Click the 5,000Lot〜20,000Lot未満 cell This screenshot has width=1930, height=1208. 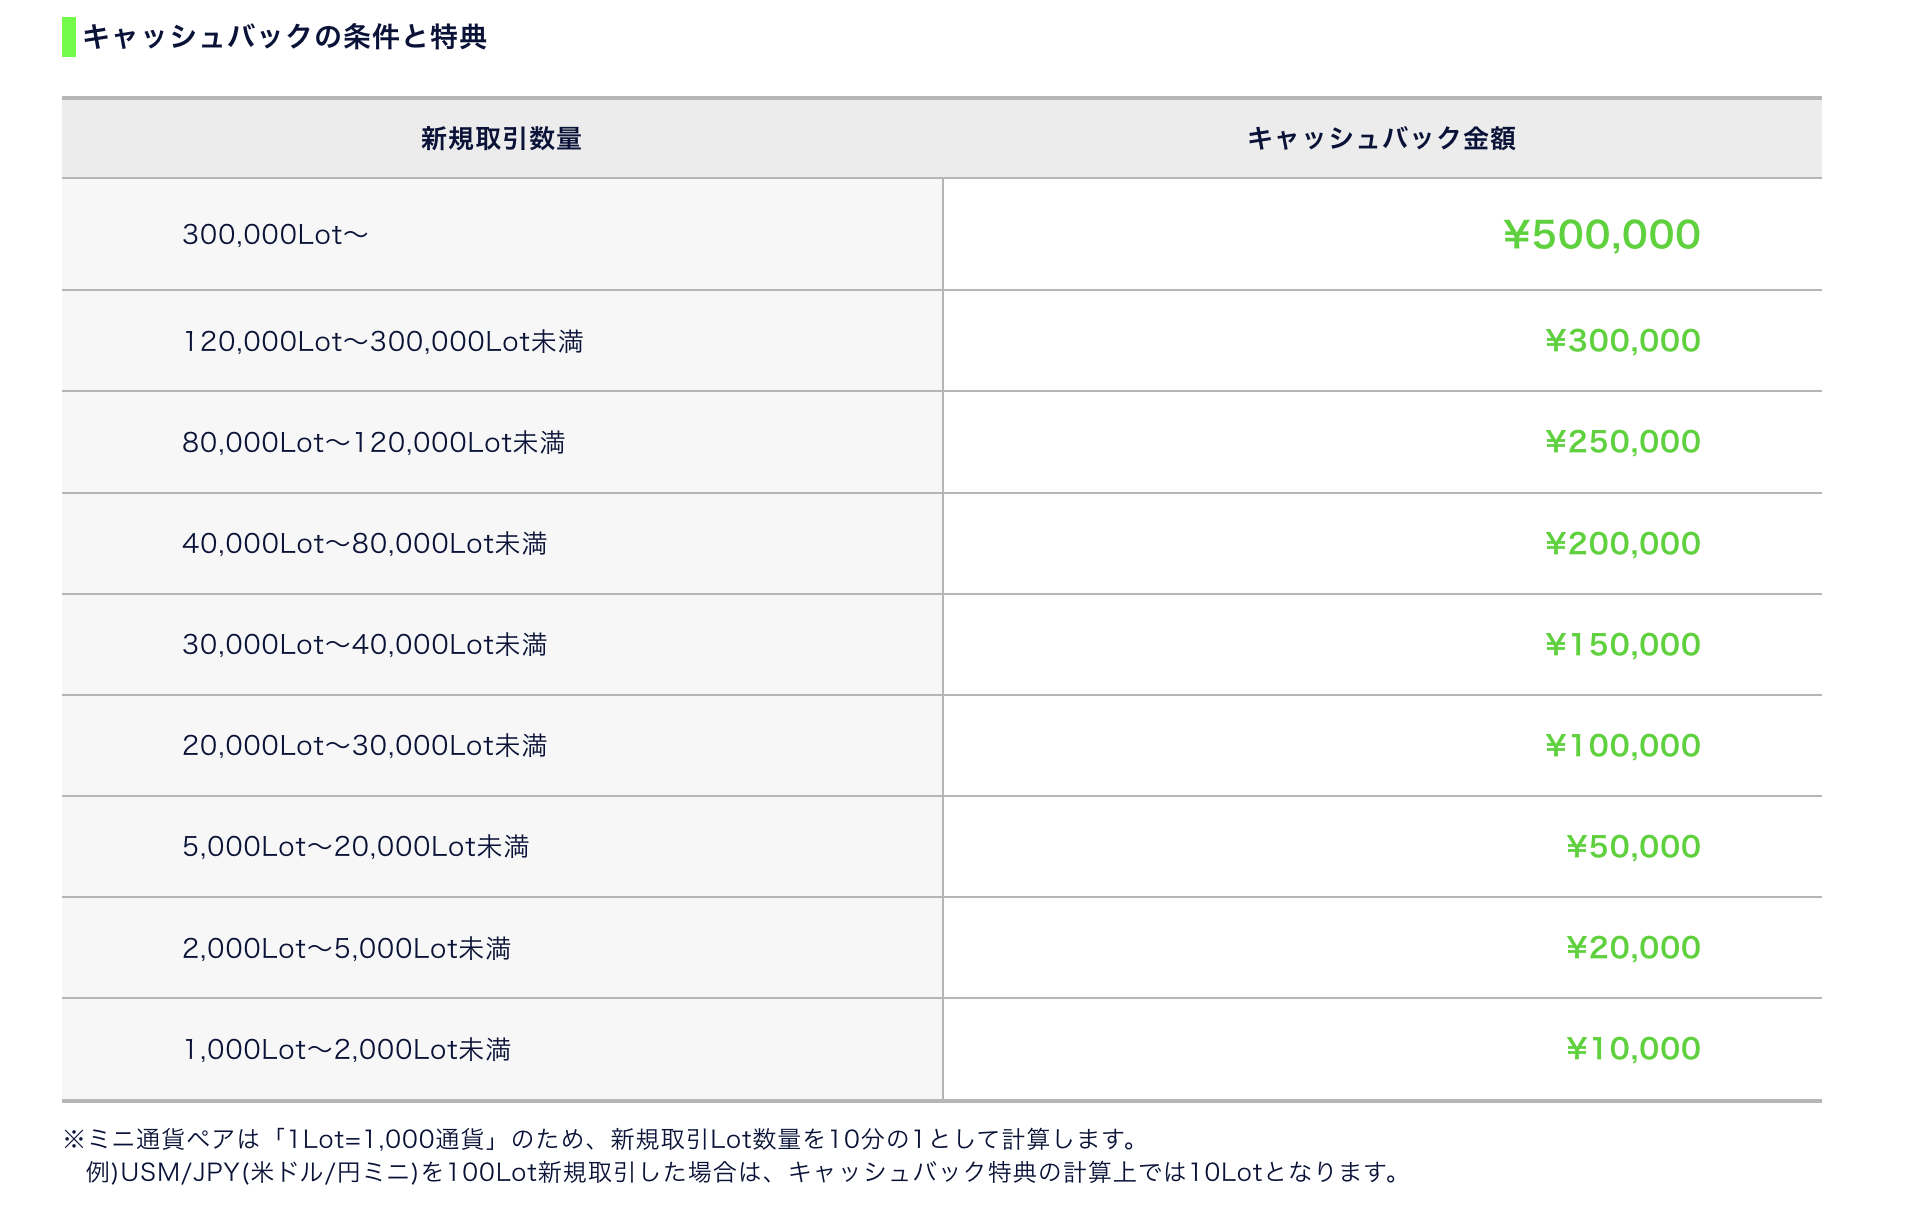(355, 847)
